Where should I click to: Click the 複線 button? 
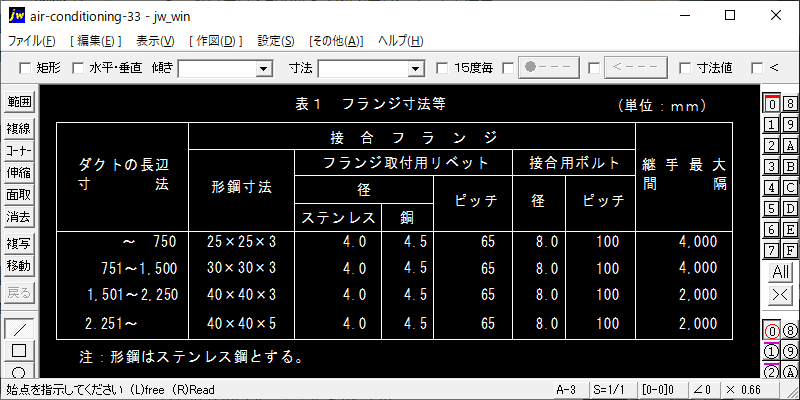tap(19, 129)
